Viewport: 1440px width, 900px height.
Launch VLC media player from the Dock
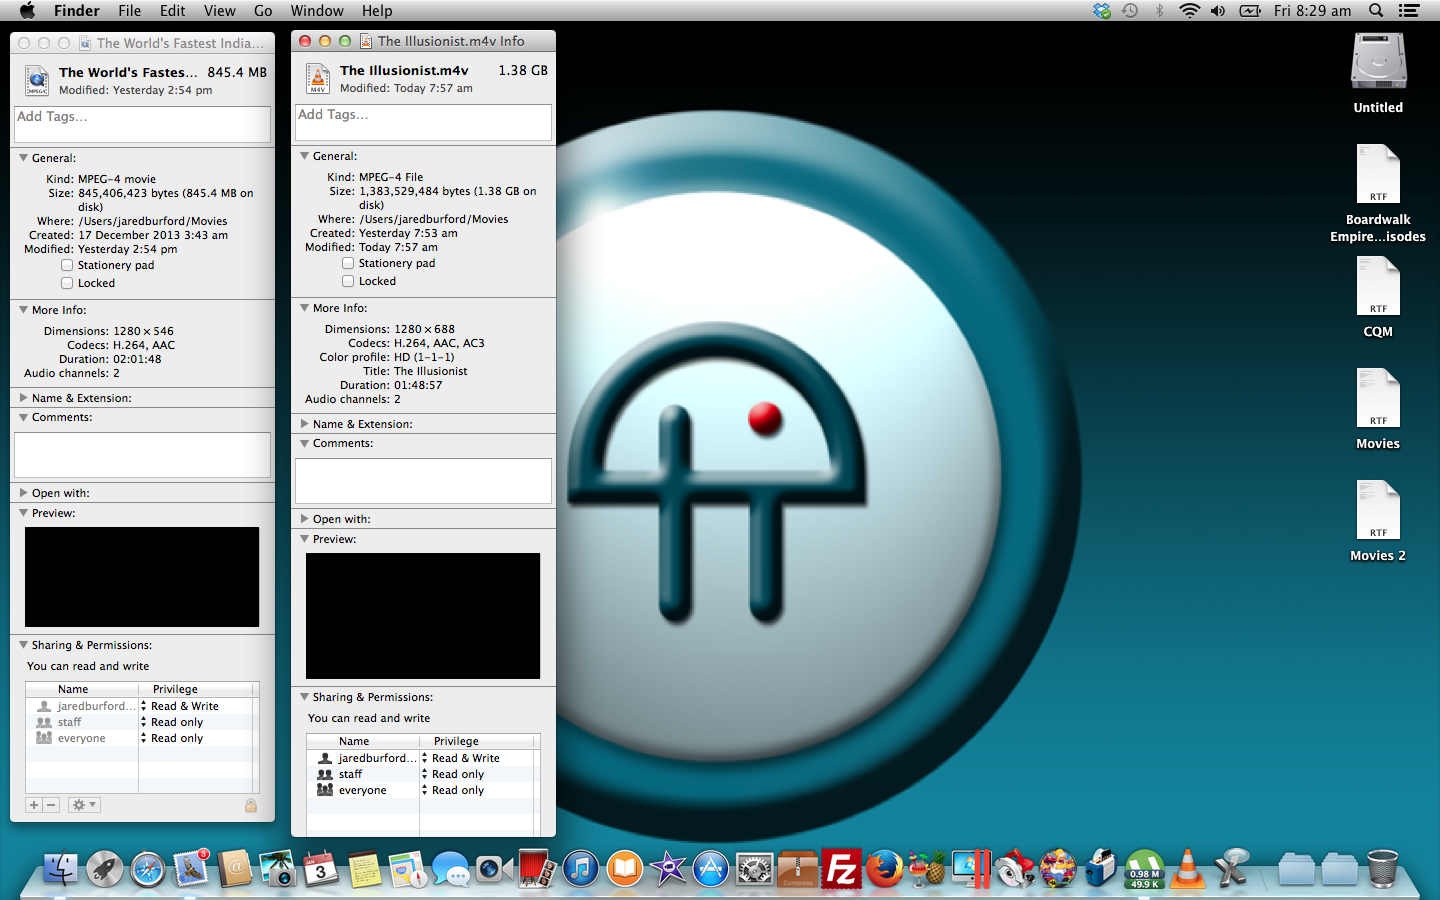pos(1187,868)
